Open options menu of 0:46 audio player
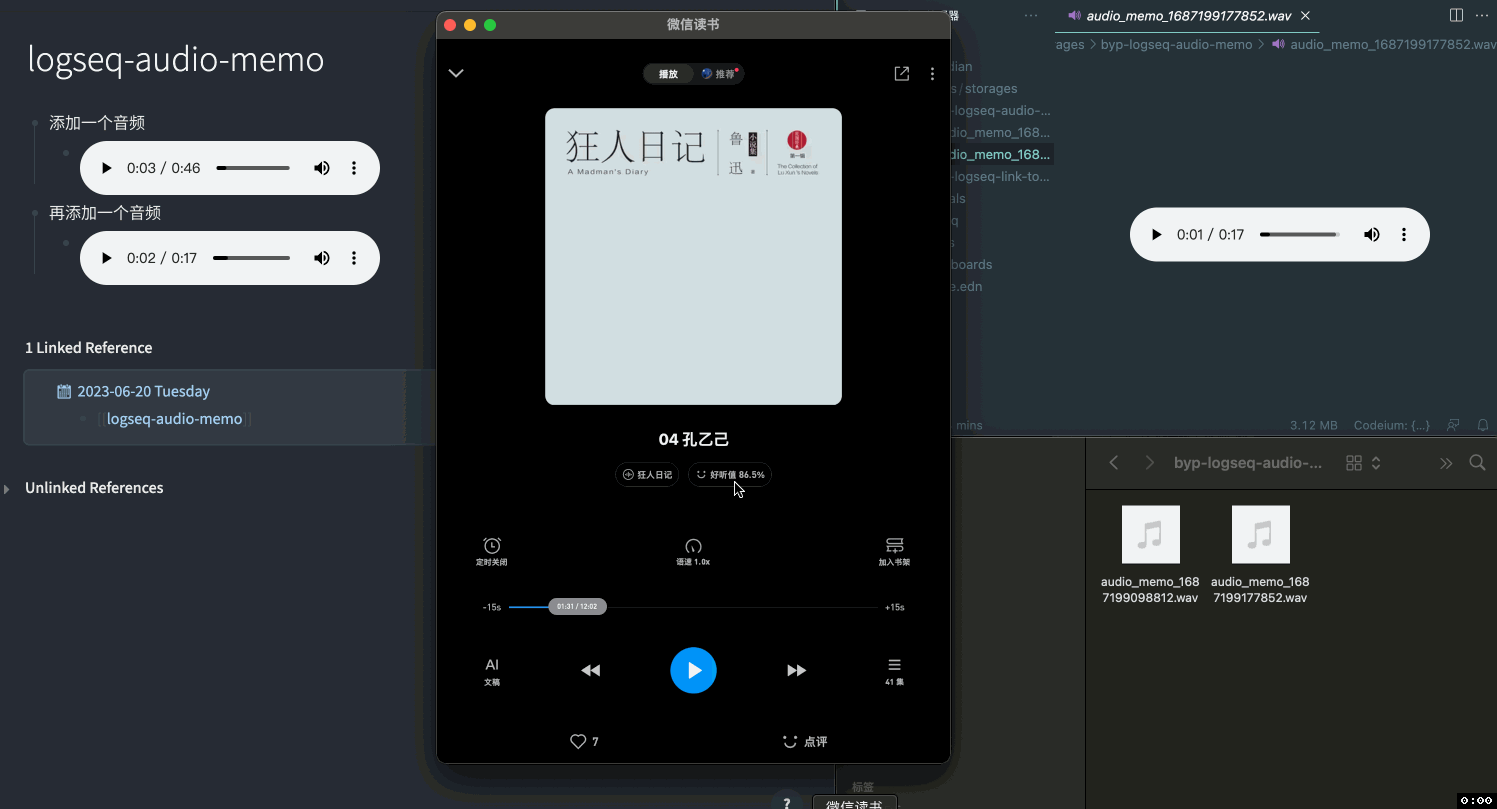The height and width of the screenshot is (809, 1497). click(x=354, y=168)
